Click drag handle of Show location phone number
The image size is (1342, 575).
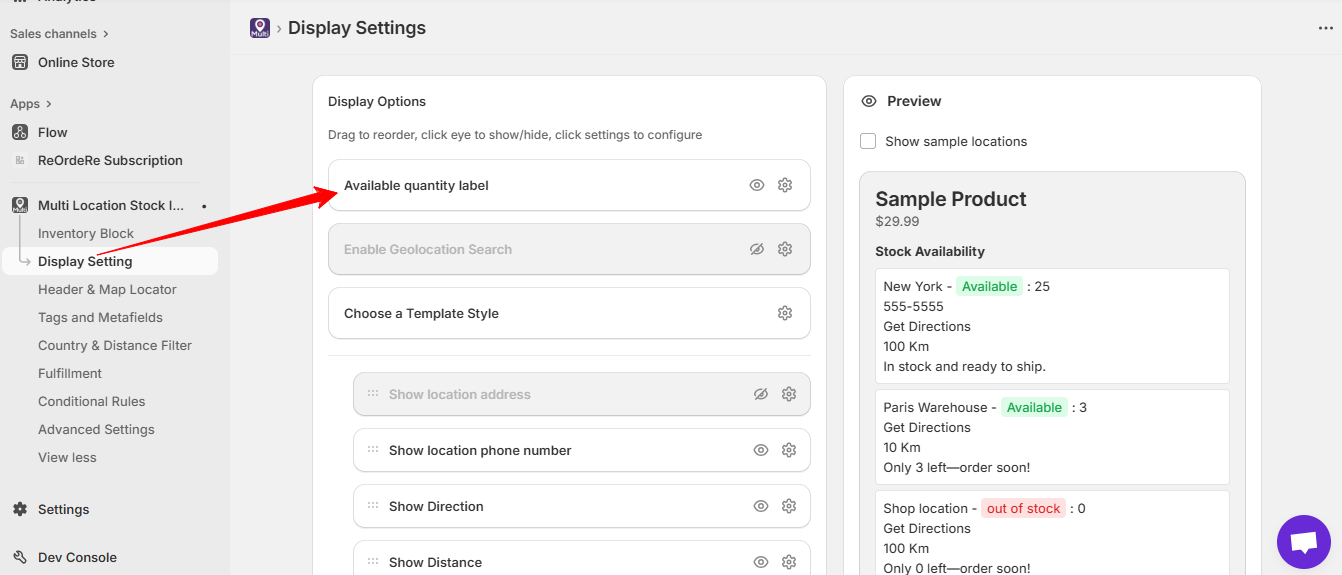(x=373, y=450)
